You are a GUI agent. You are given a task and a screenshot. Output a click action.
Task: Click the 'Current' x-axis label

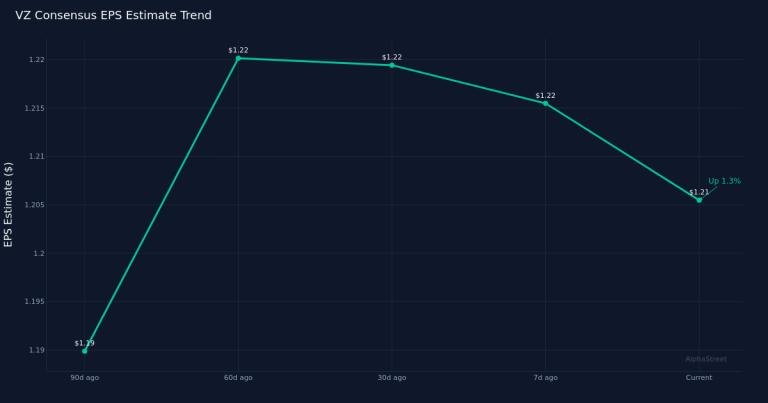point(699,378)
